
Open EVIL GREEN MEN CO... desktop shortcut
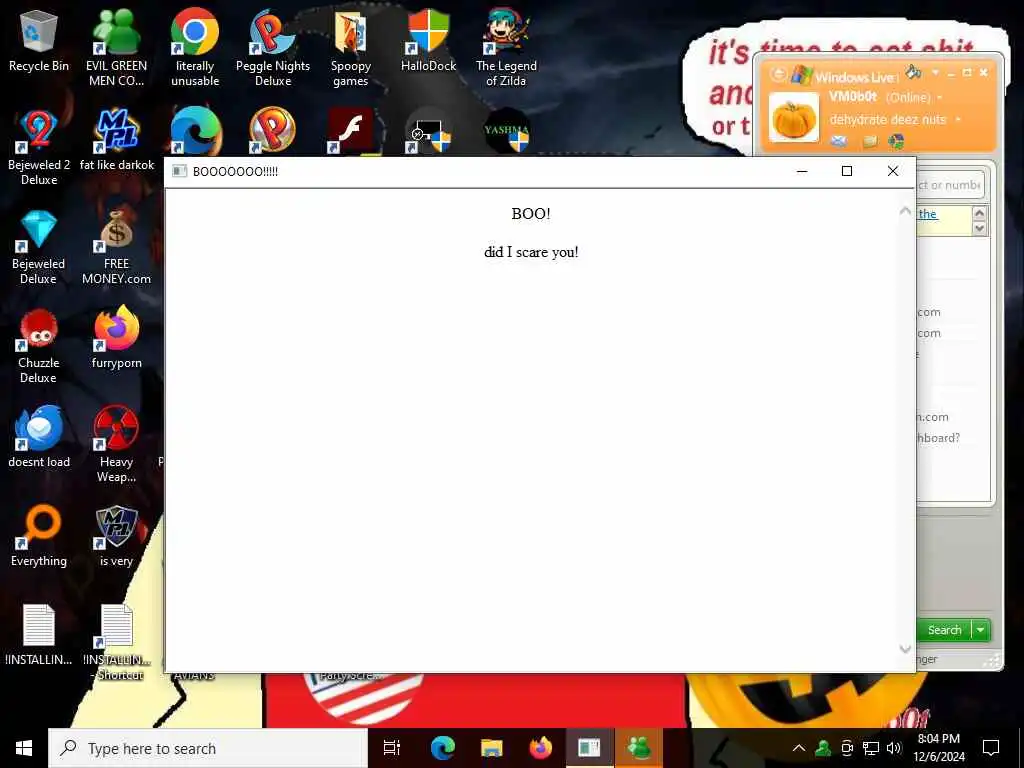click(x=116, y=48)
